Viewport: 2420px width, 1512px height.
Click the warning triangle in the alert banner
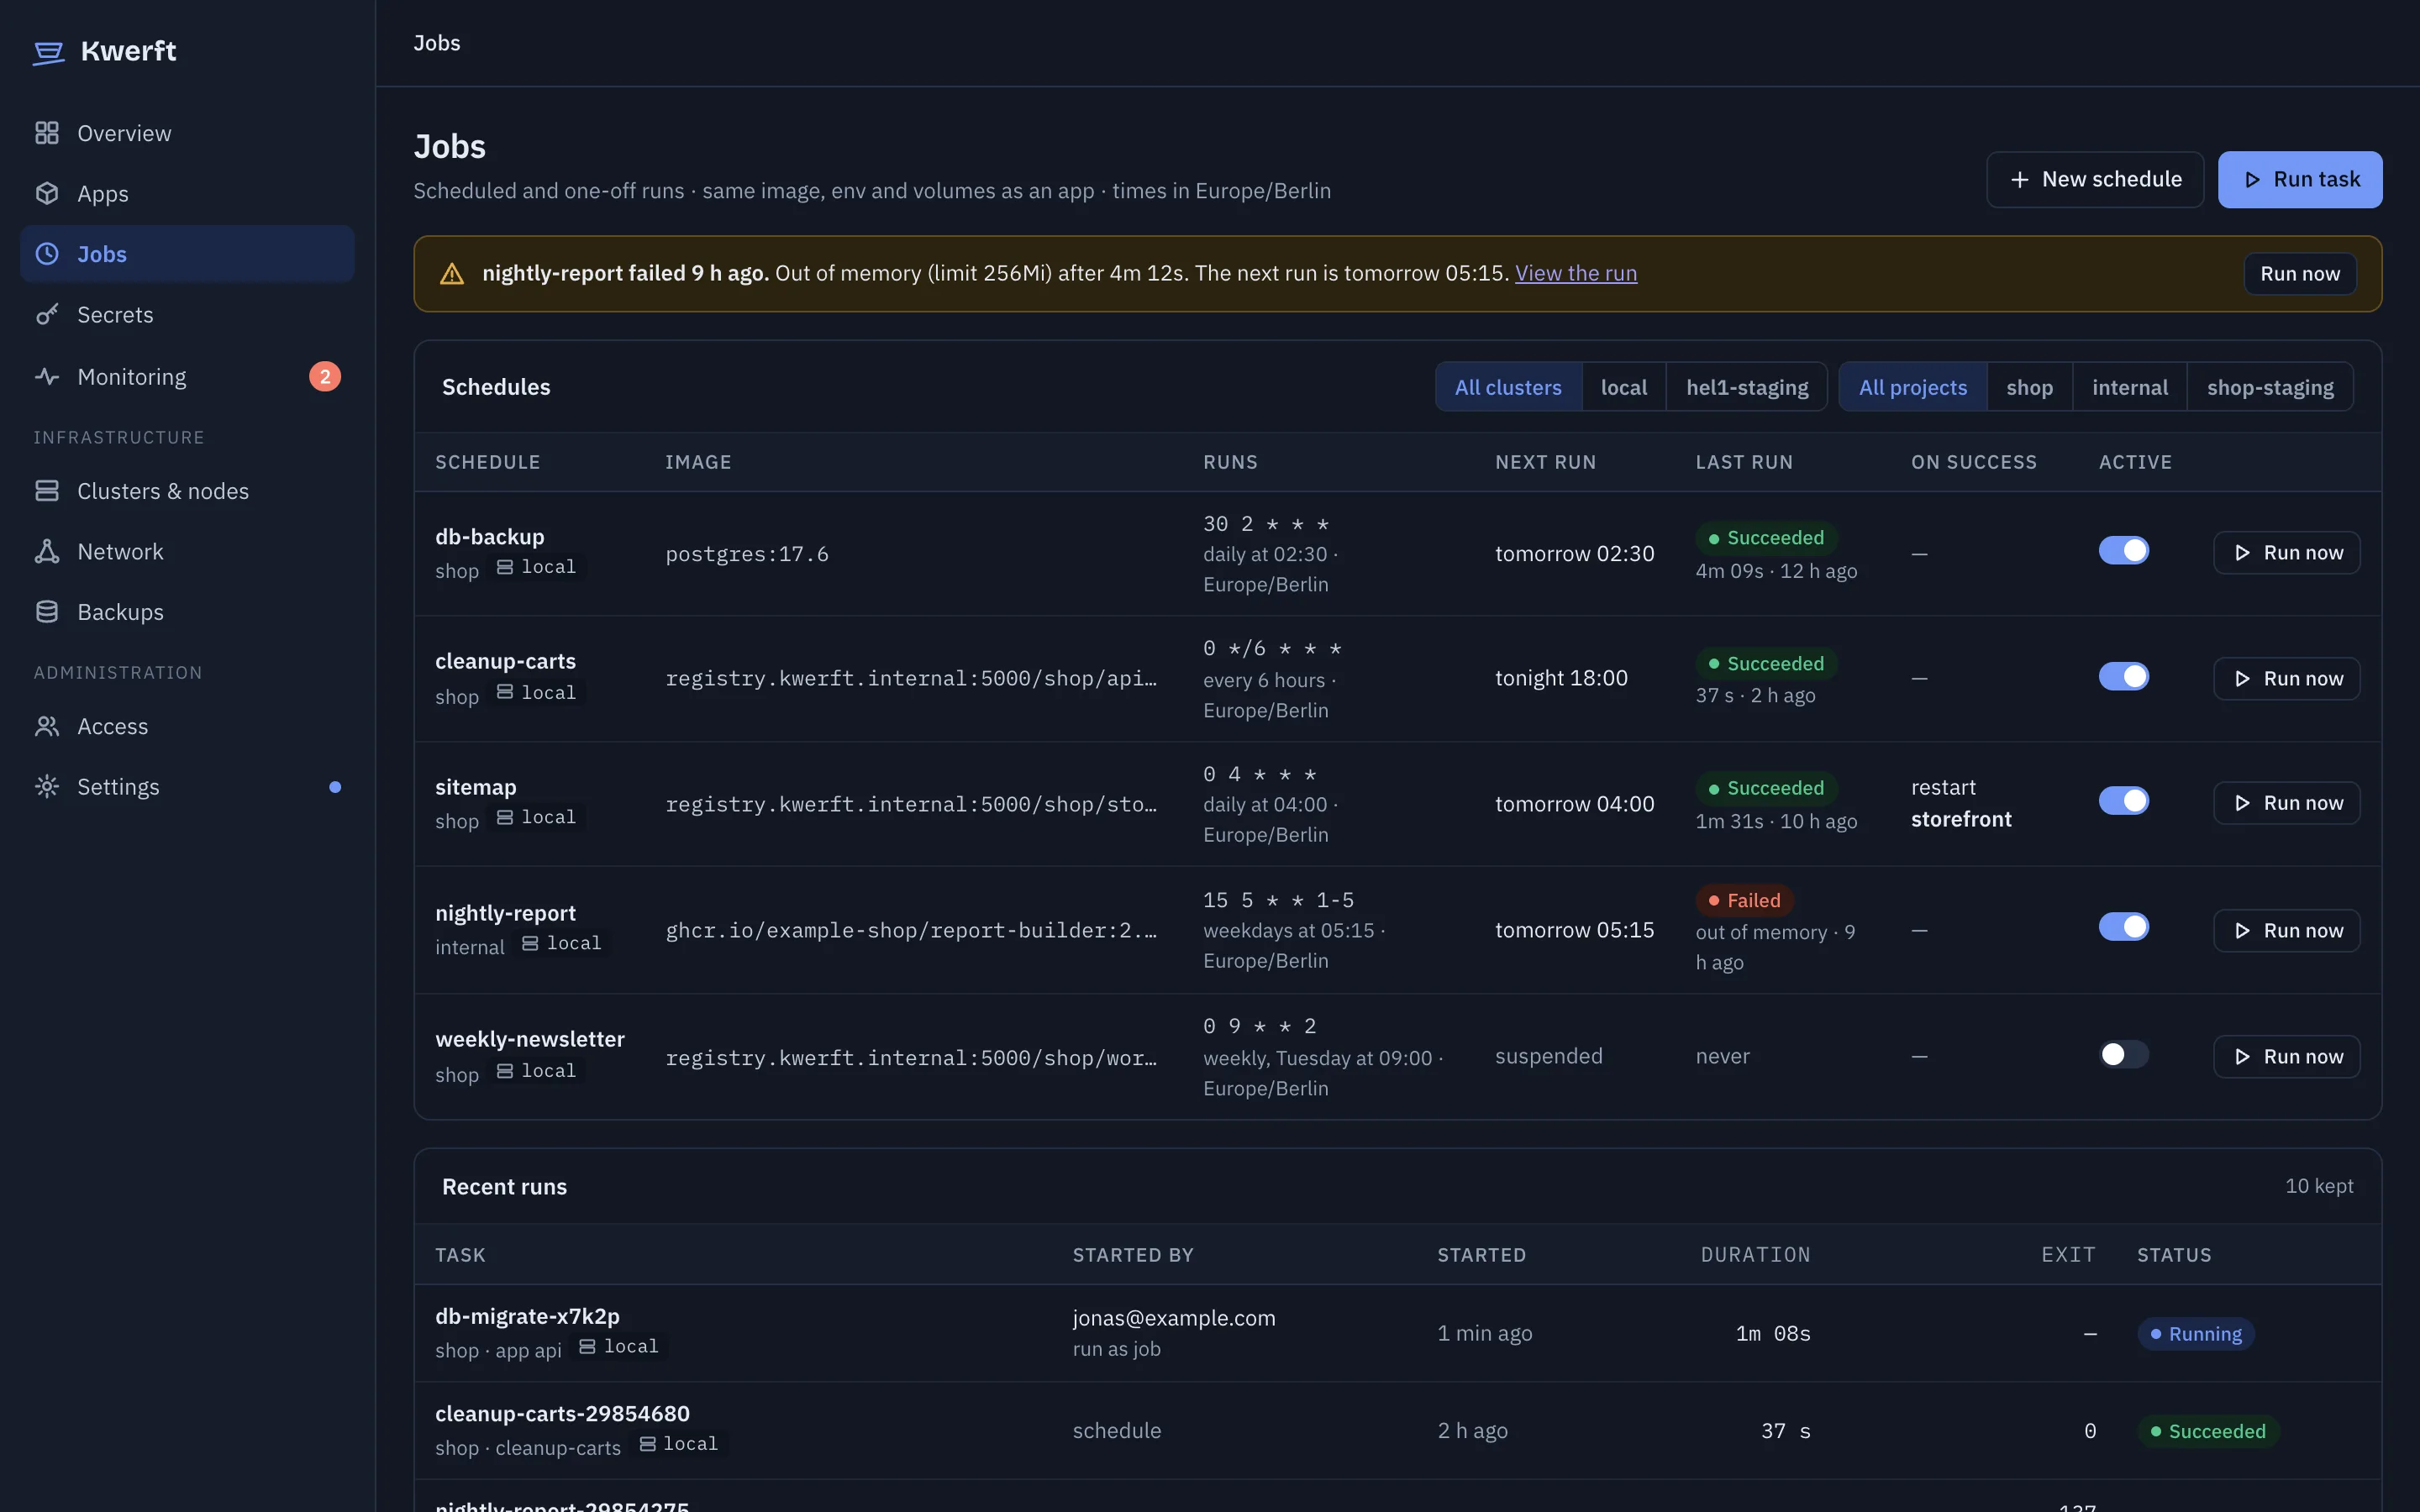pos(452,274)
